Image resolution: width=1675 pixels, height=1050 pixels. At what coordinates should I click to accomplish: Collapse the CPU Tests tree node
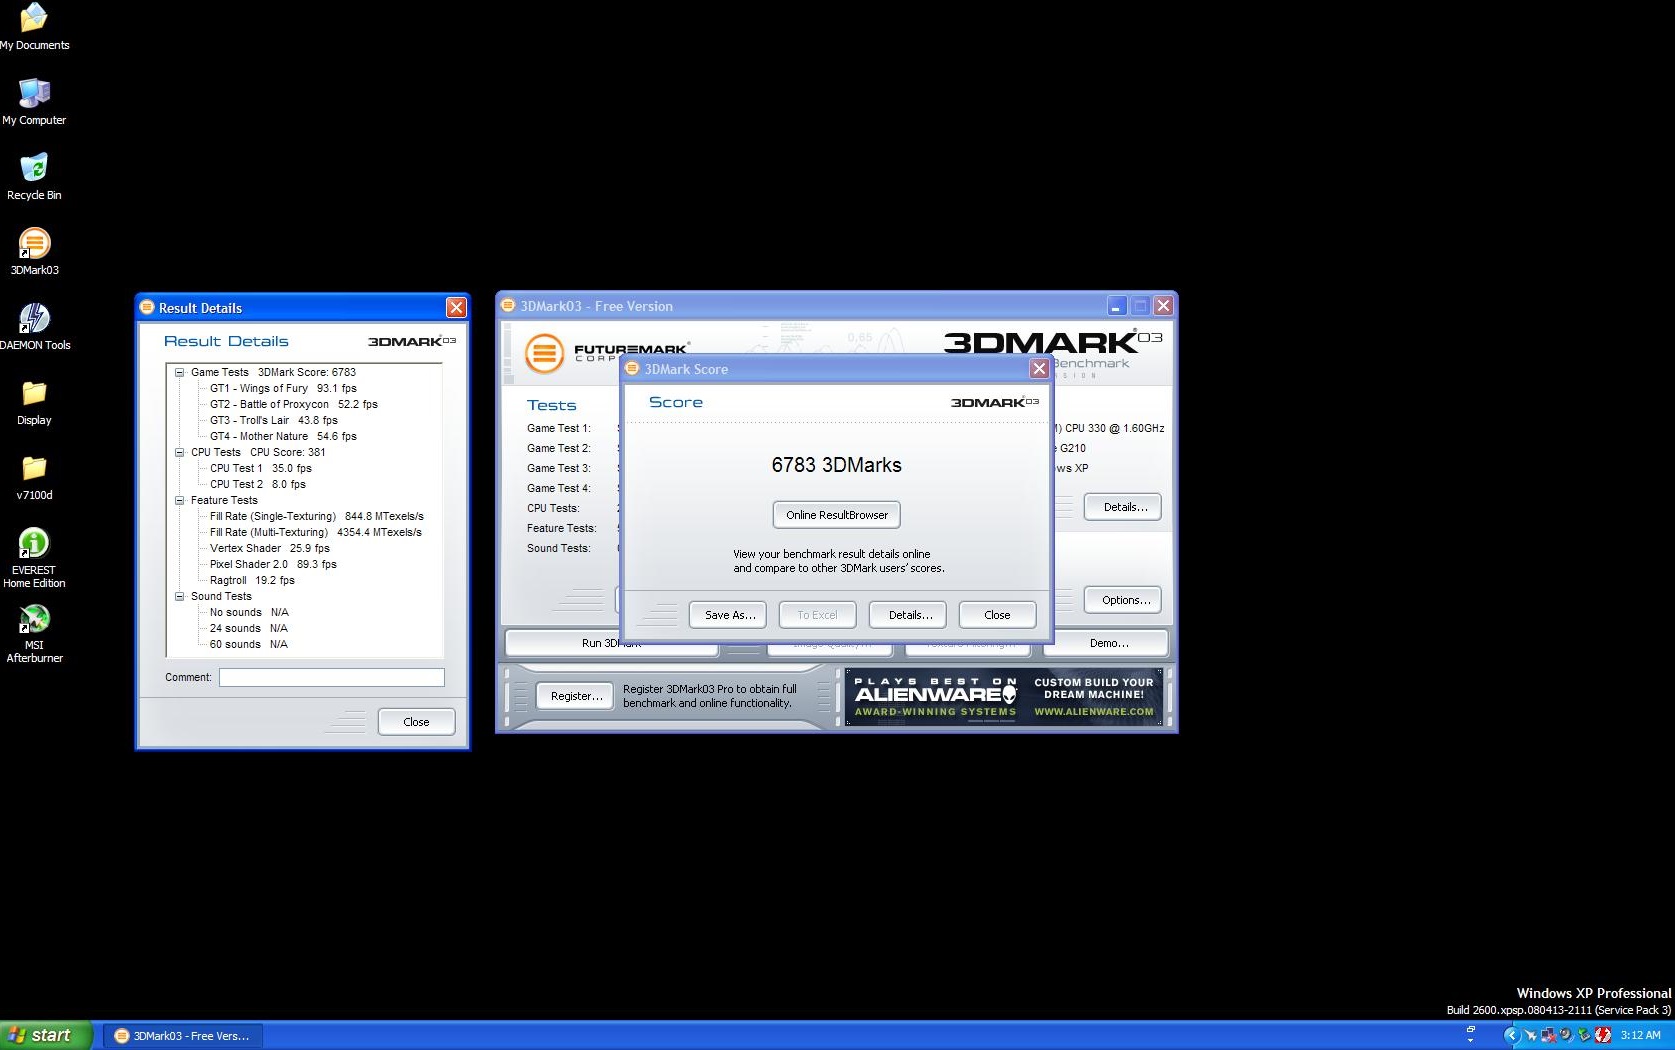point(180,452)
